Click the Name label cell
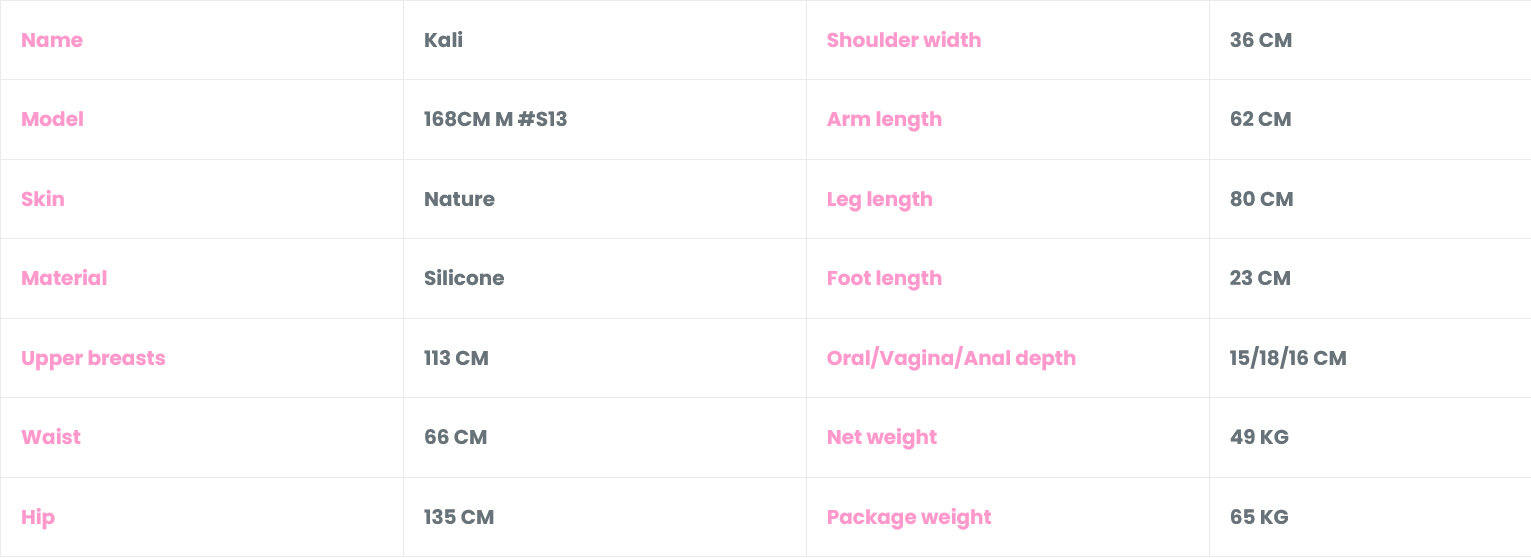This screenshot has width=1531, height=558. click(52, 40)
